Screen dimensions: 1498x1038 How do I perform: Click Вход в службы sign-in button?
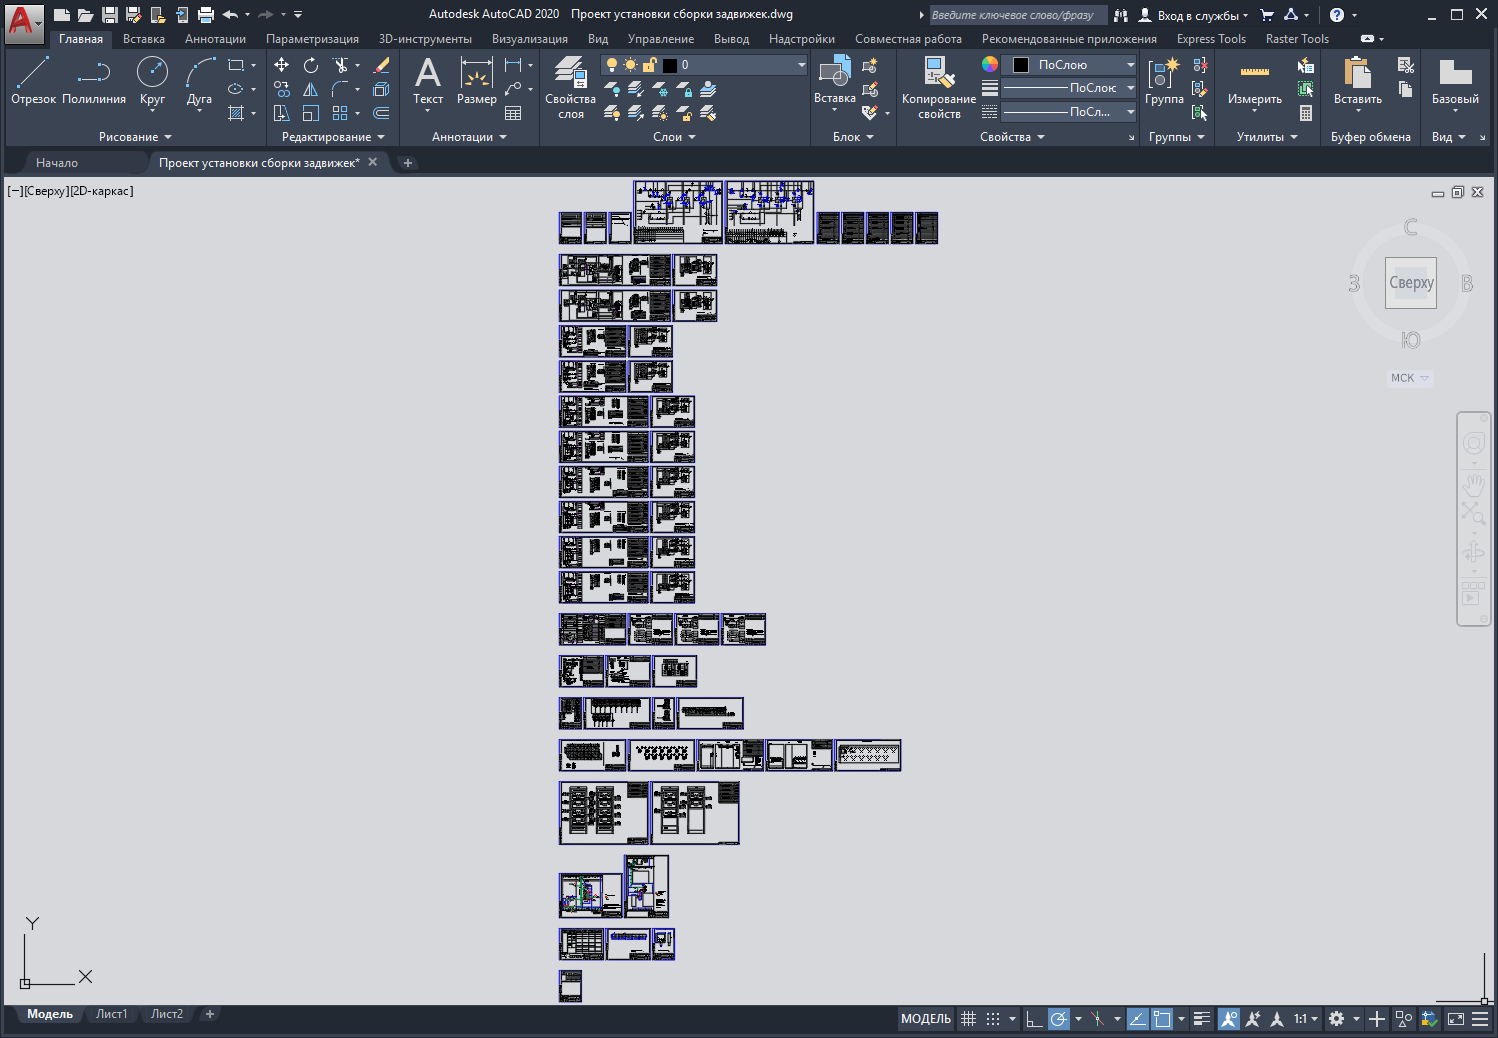(x=1194, y=15)
